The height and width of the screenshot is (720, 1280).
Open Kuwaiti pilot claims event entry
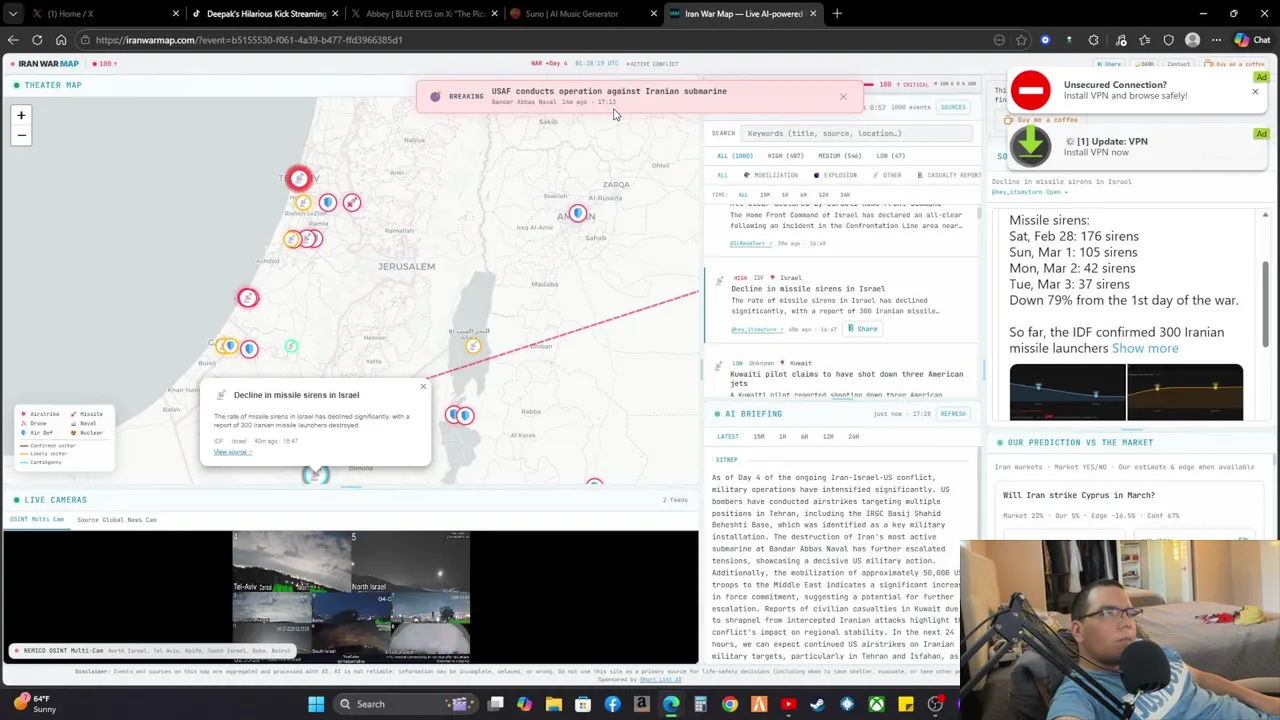click(x=846, y=378)
